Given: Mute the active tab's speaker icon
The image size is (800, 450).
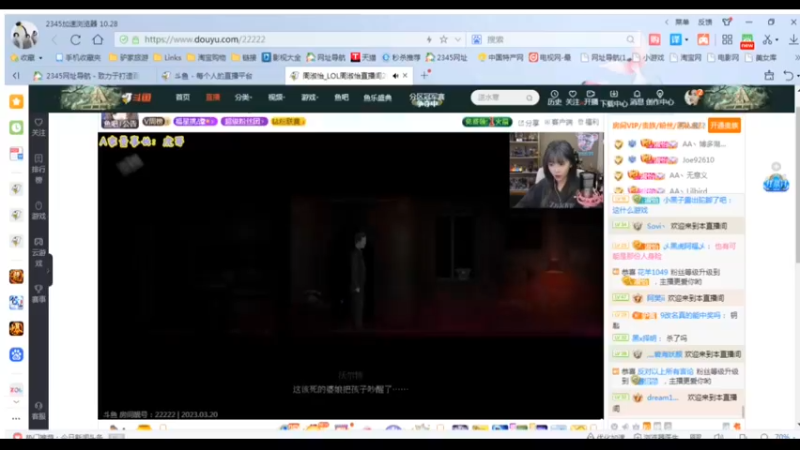Looking at the screenshot, I should pos(395,76).
